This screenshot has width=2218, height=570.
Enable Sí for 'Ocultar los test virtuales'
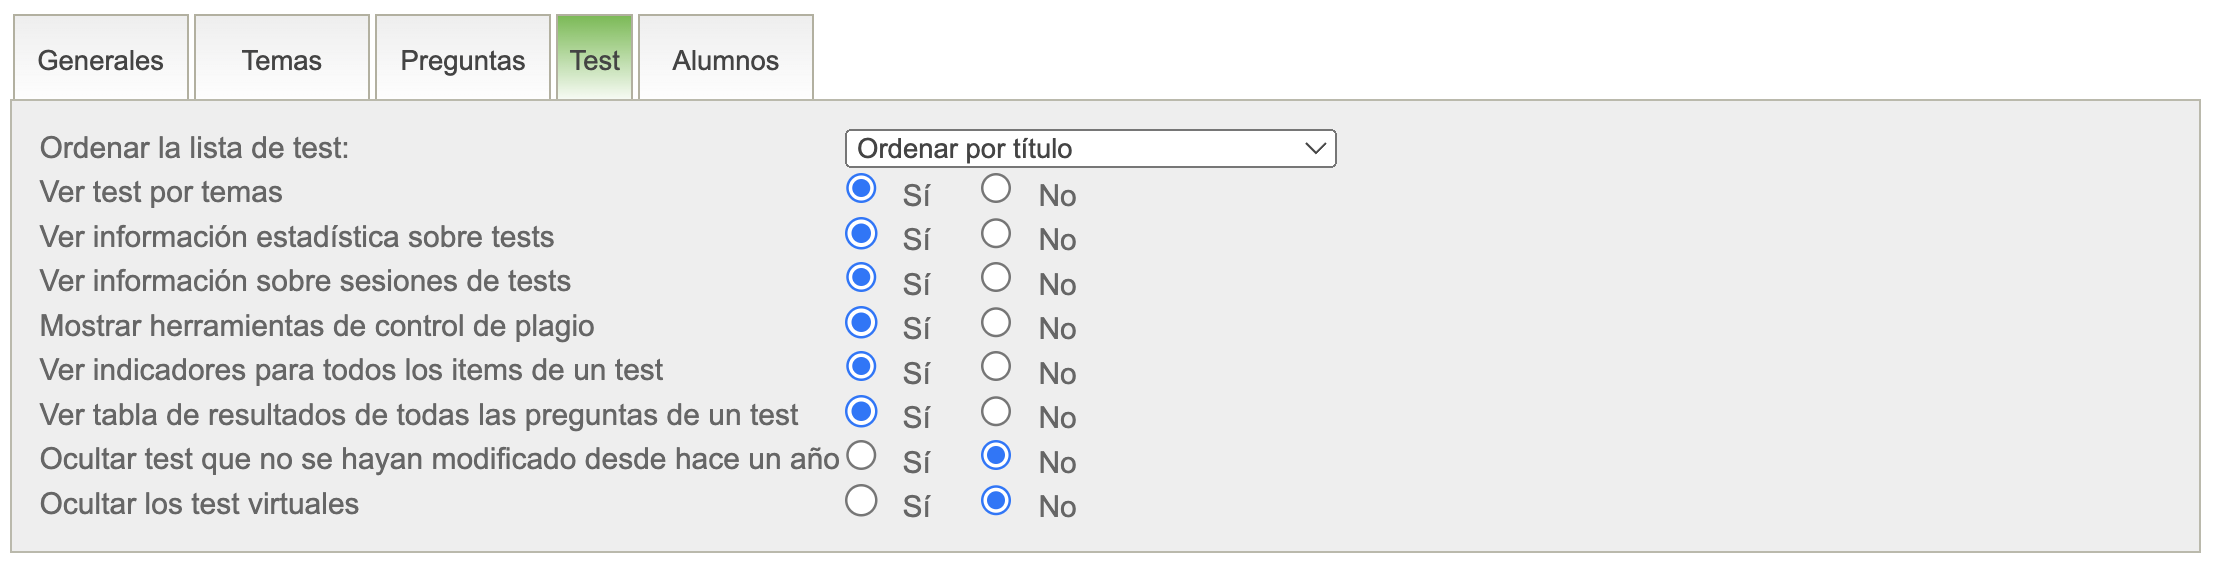tap(861, 500)
